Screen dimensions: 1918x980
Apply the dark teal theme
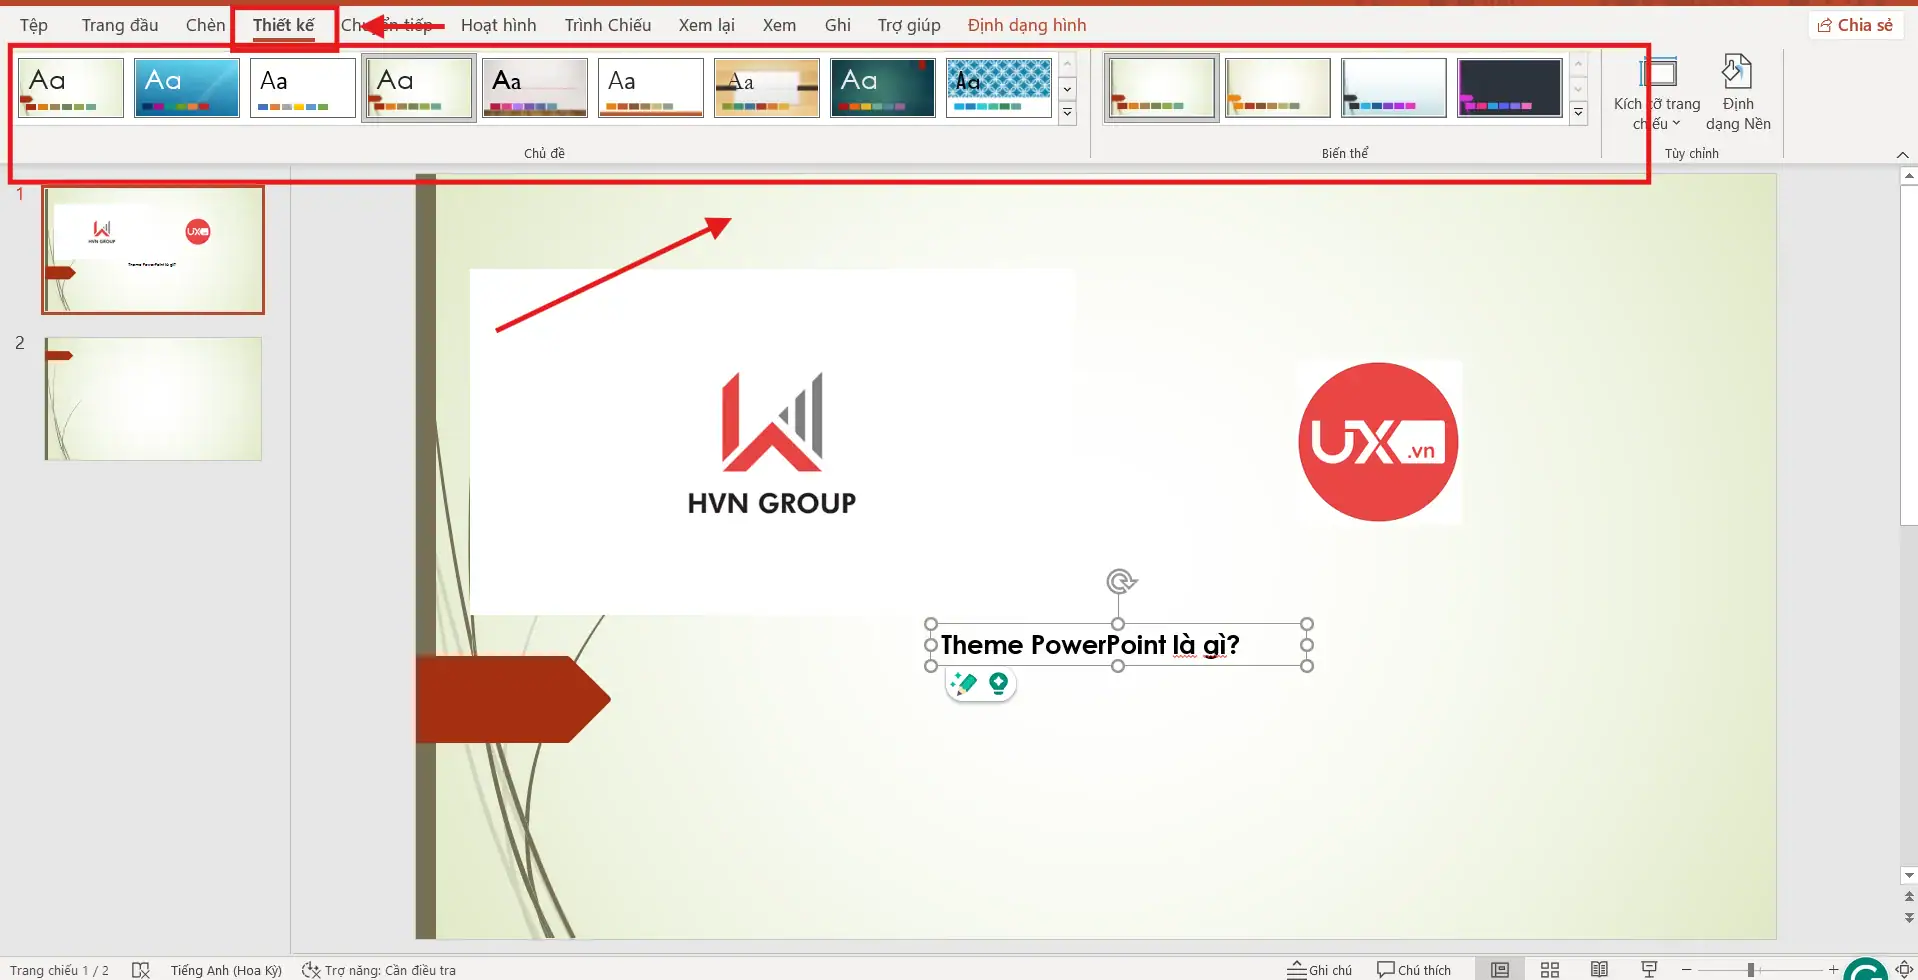pyautogui.click(x=883, y=88)
